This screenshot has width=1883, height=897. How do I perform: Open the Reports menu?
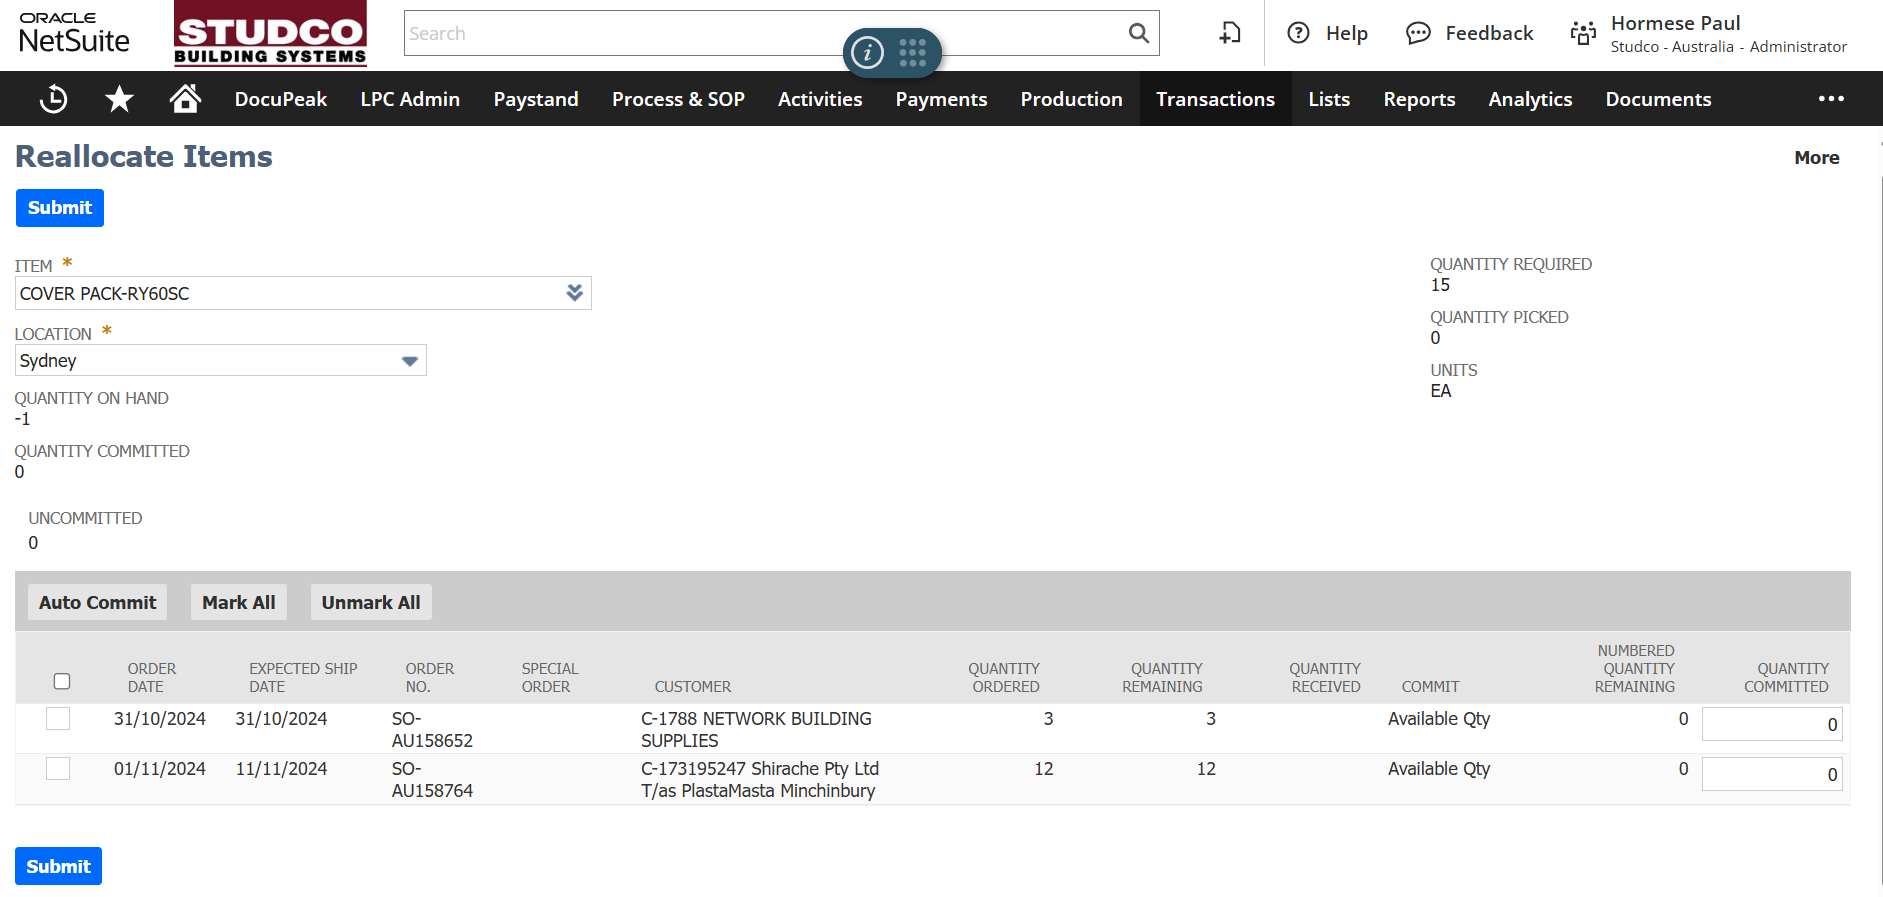tap(1419, 99)
